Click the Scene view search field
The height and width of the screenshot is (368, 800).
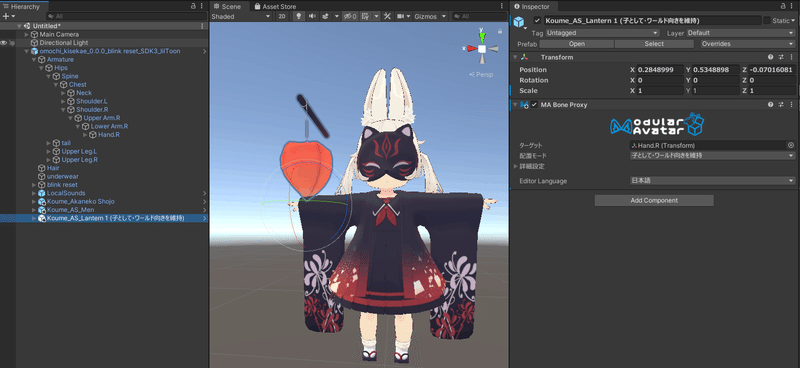(479, 16)
